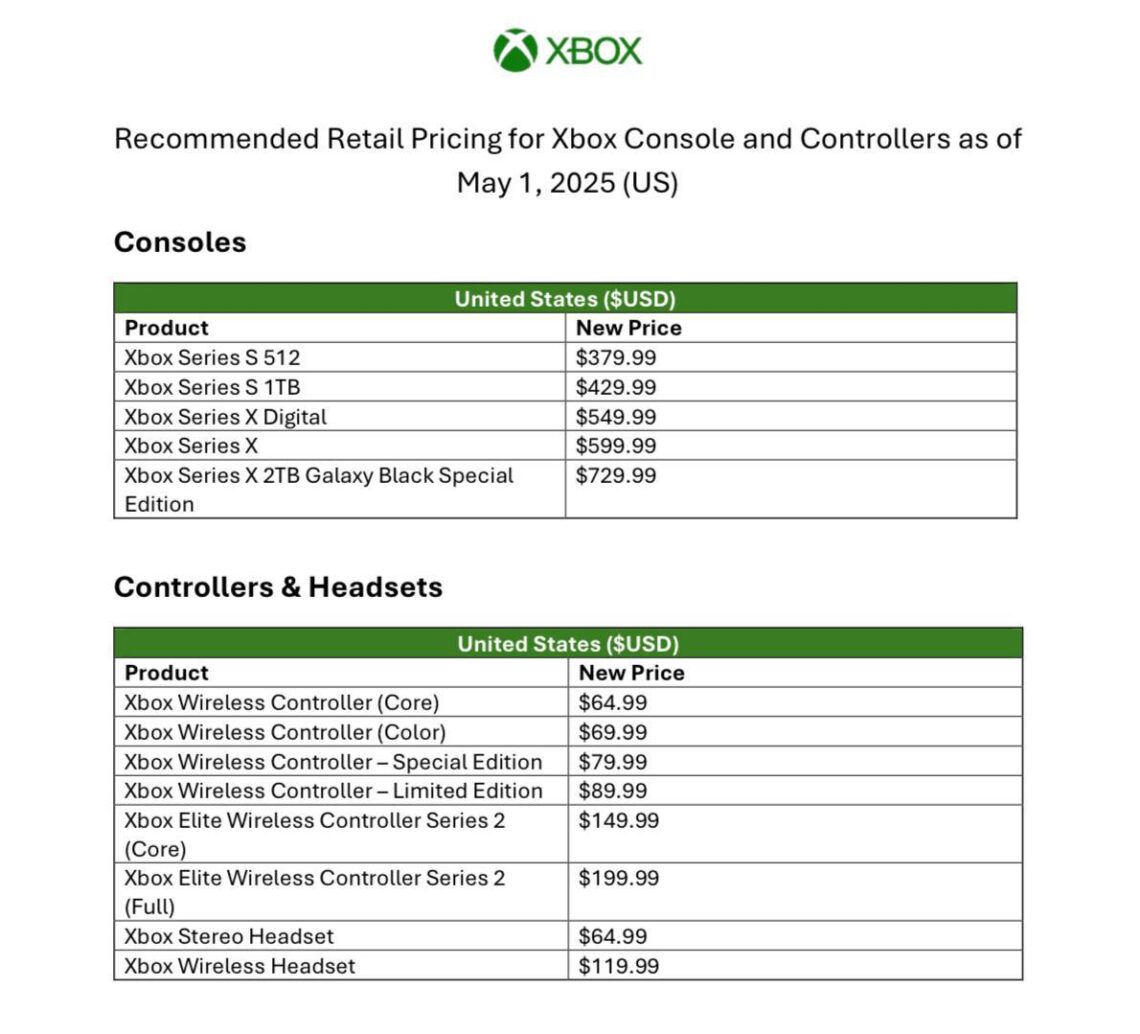Click the $69.99 Color controller price
This screenshot has height=1034, width=1140.
(x=613, y=732)
